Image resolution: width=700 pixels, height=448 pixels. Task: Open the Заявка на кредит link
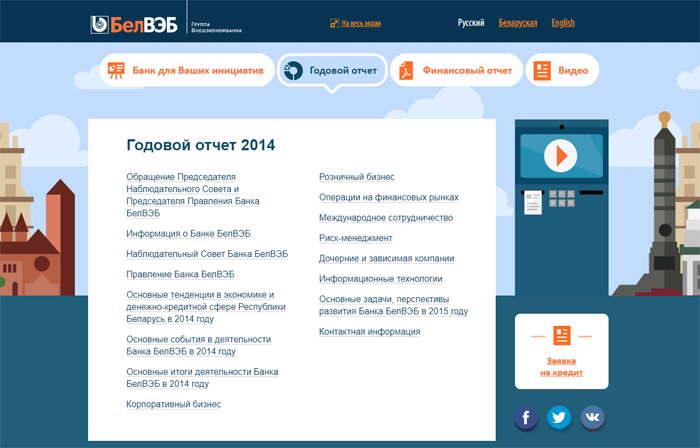coord(561,366)
